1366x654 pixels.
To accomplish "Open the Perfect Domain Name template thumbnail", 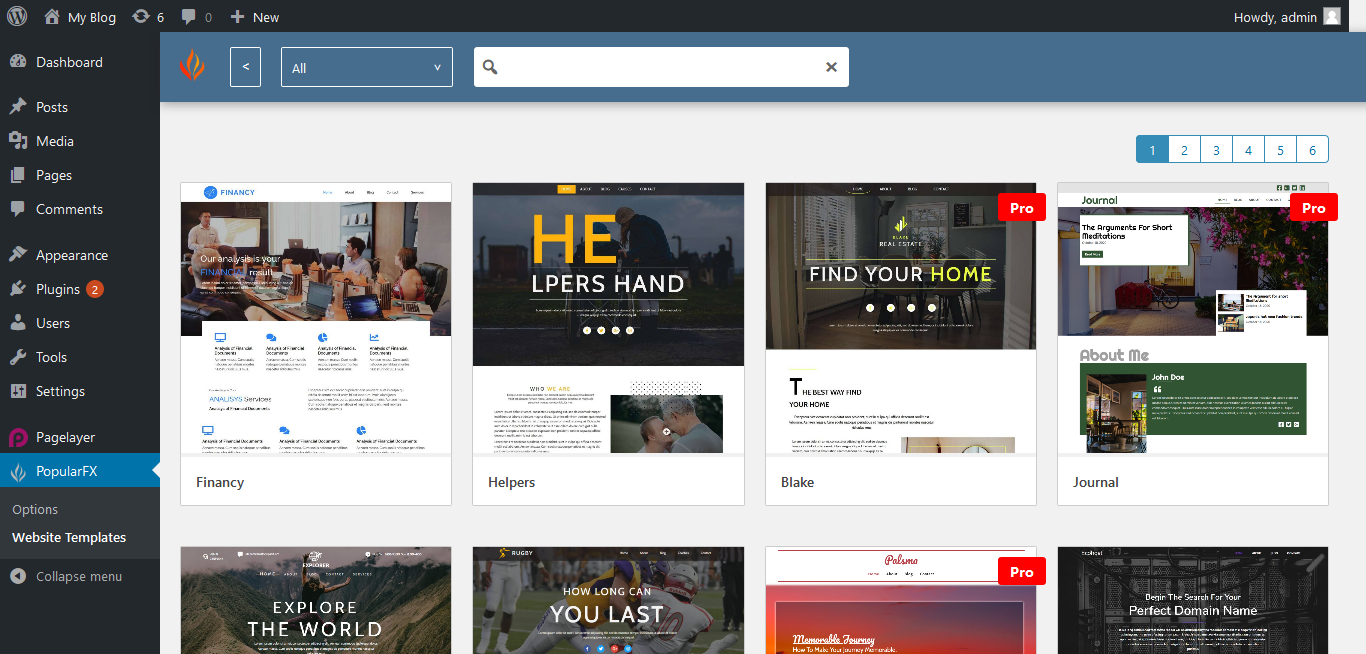I will coord(1193,600).
